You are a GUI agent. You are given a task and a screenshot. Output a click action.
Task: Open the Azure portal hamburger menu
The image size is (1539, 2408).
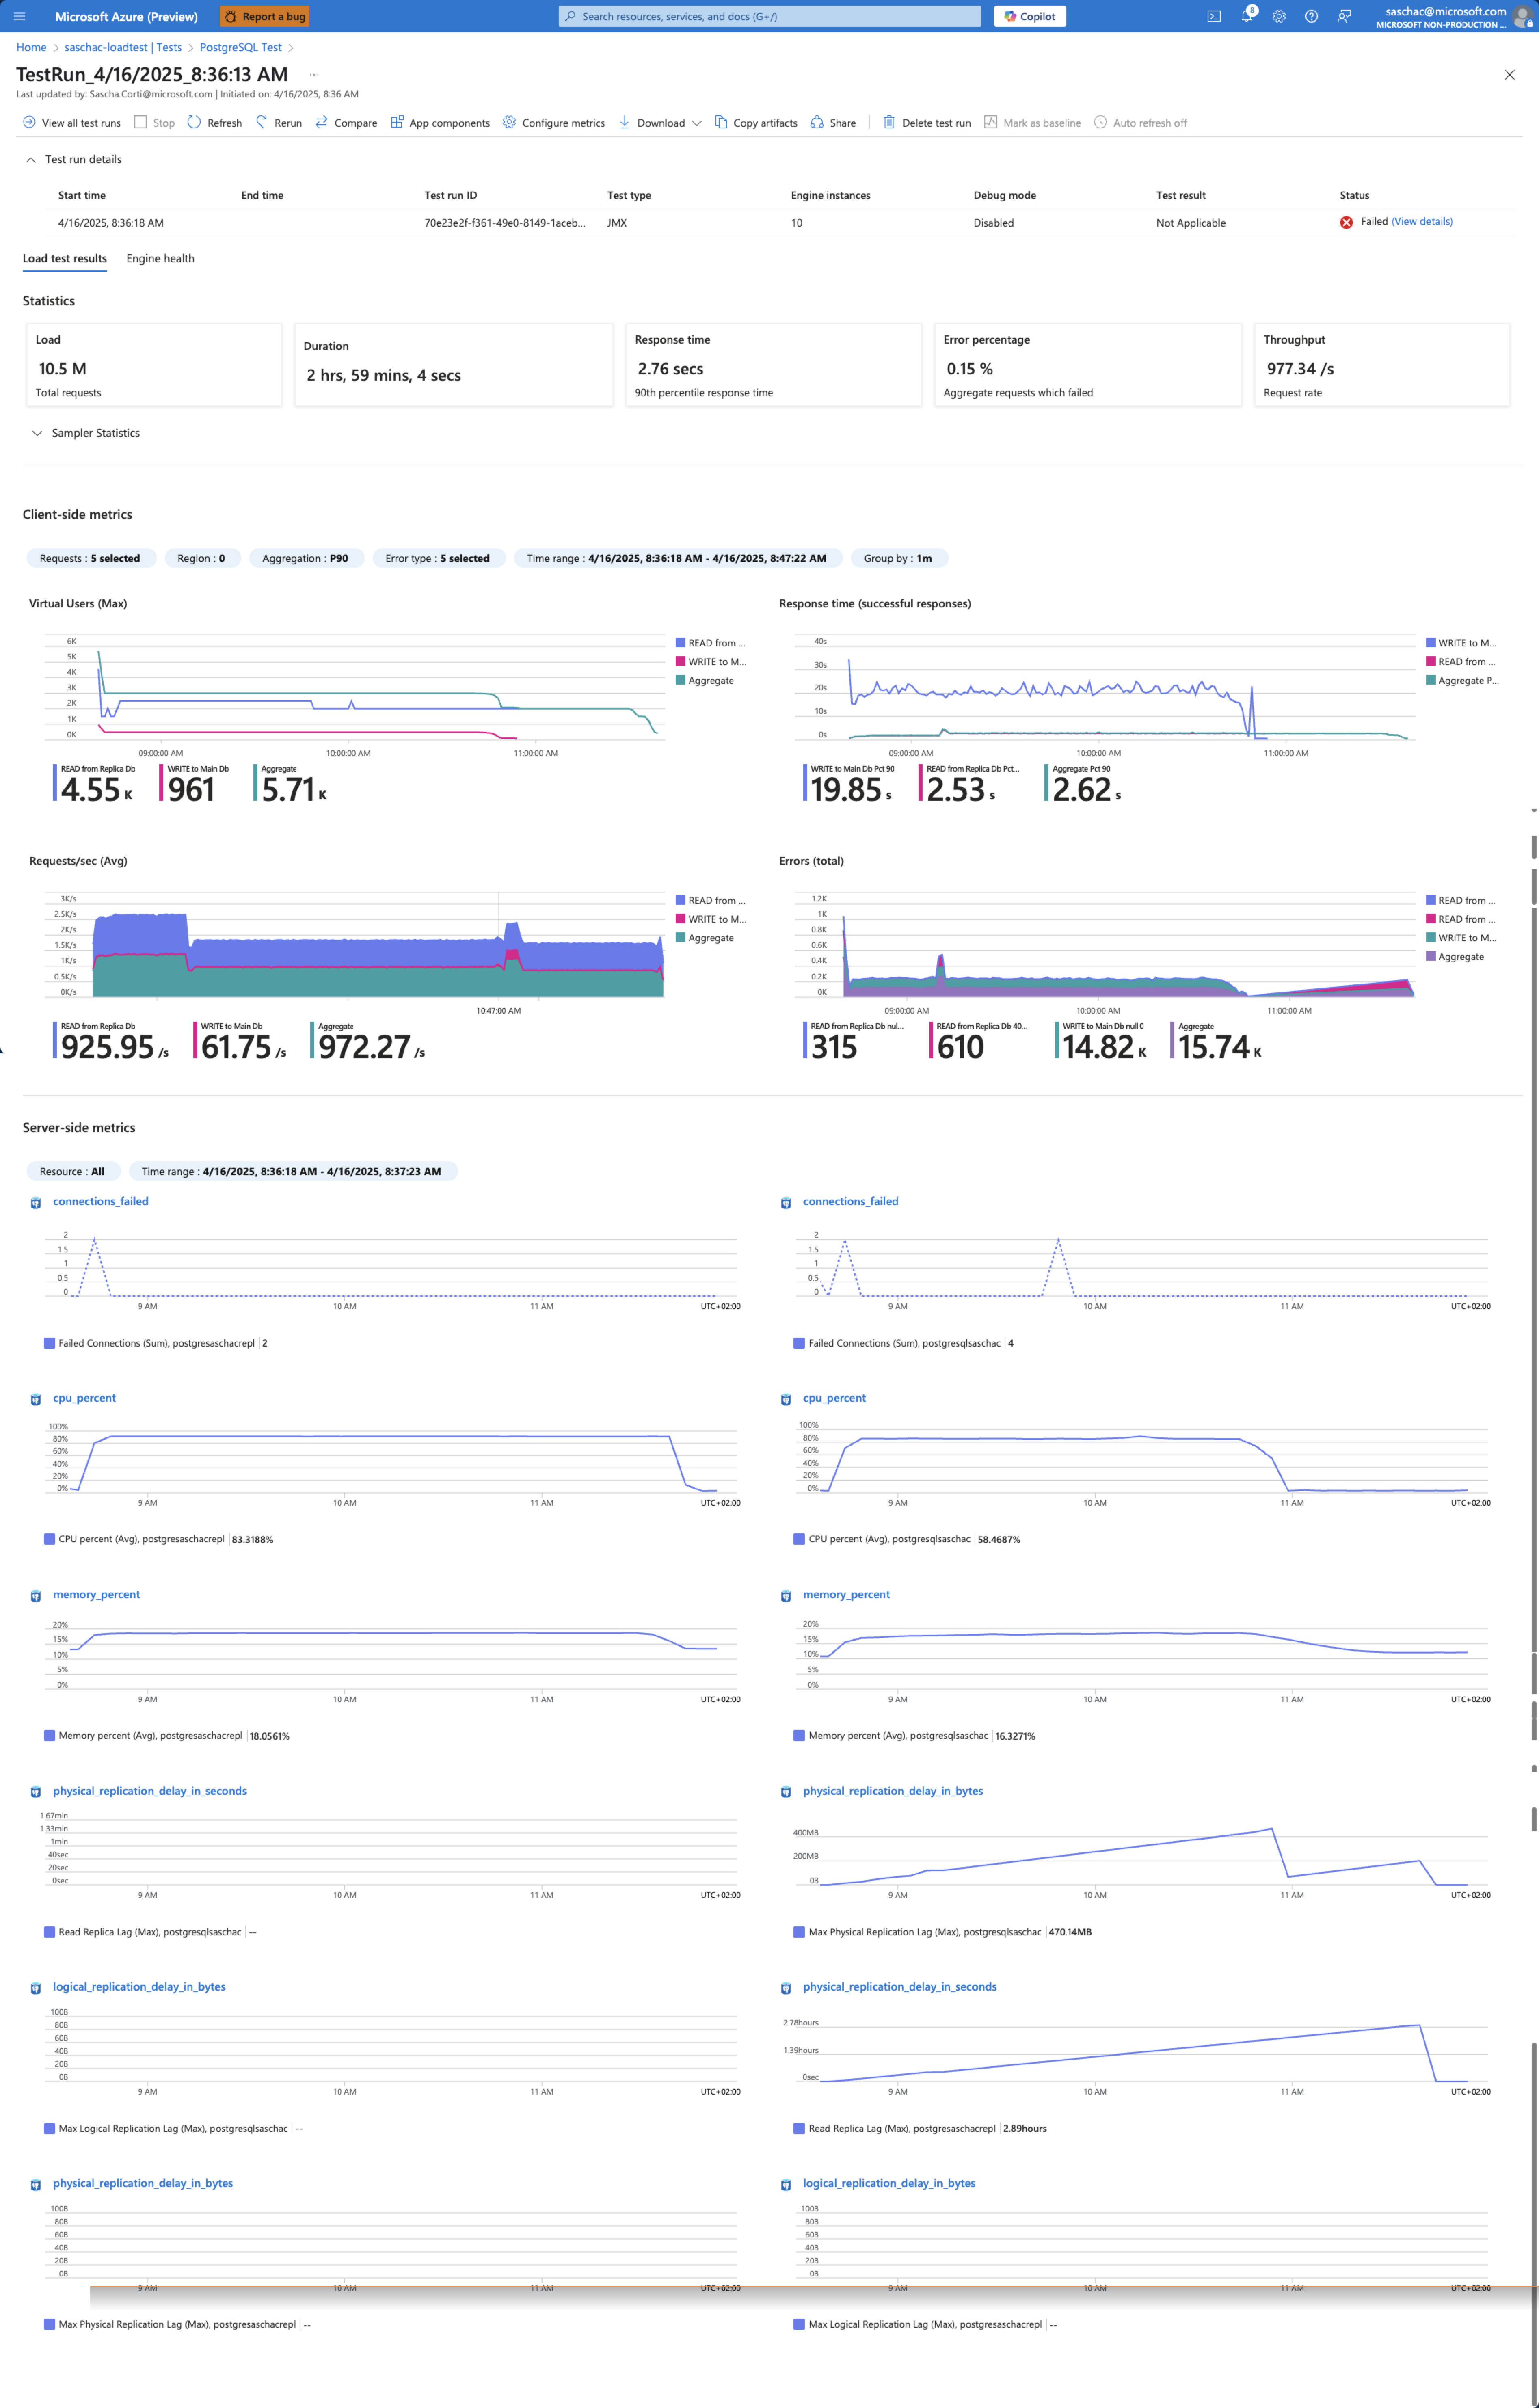[x=19, y=16]
